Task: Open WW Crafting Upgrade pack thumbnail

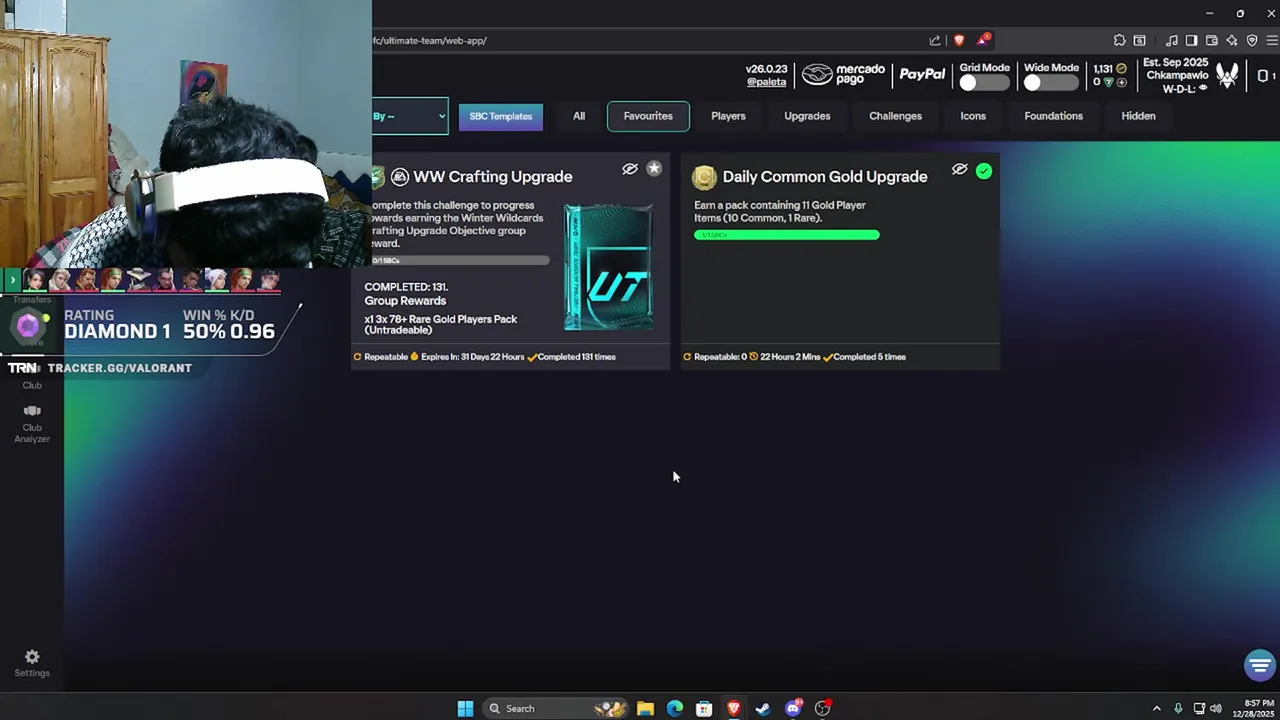Action: pos(609,267)
